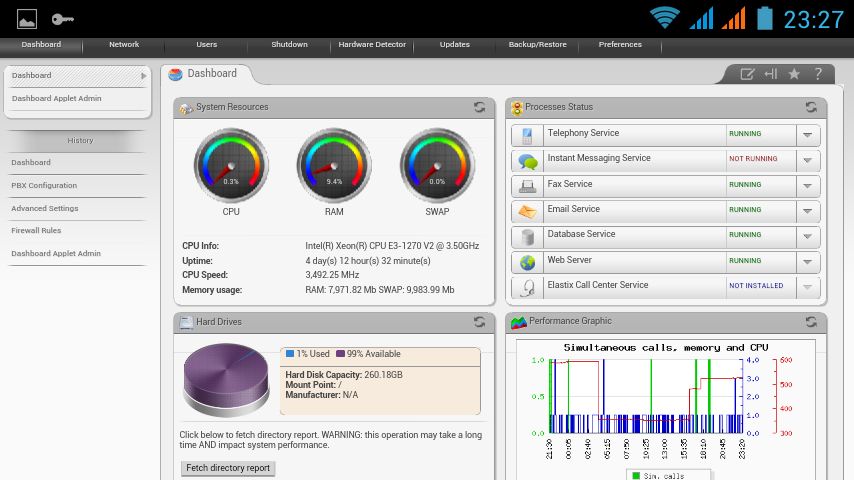This screenshot has height=480, width=854.
Task: Click the green Sim. calls legend entry
Action: coord(658,476)
